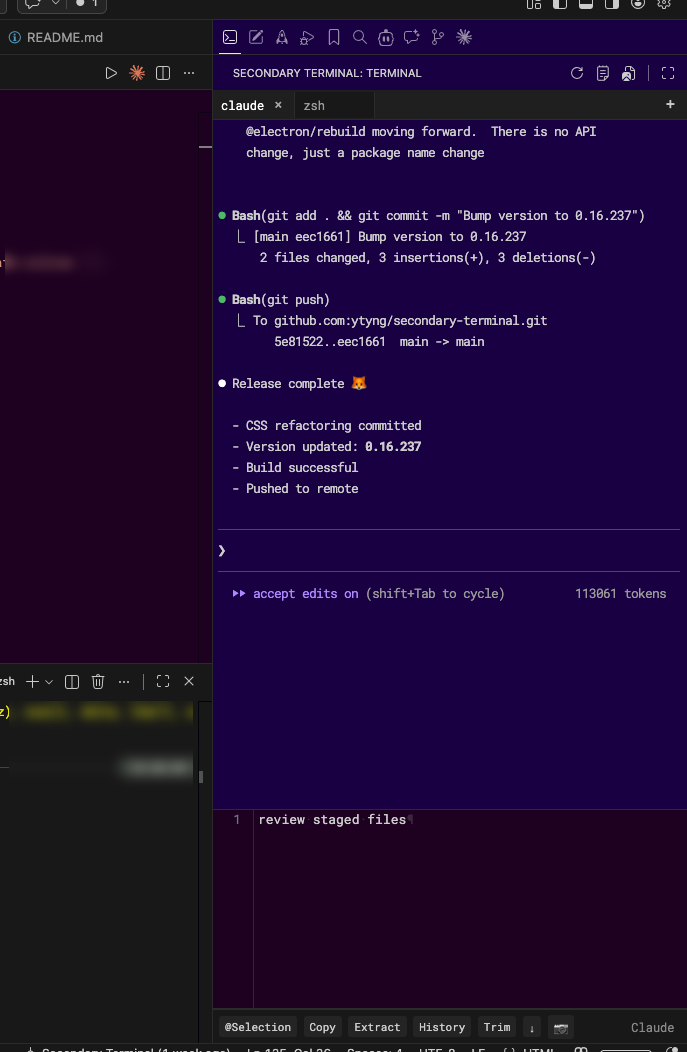Screen dimensions: 687x1052
Task: Open the Copilot robot icon panel
Action: pyautogui.click(x=386, y=38)
